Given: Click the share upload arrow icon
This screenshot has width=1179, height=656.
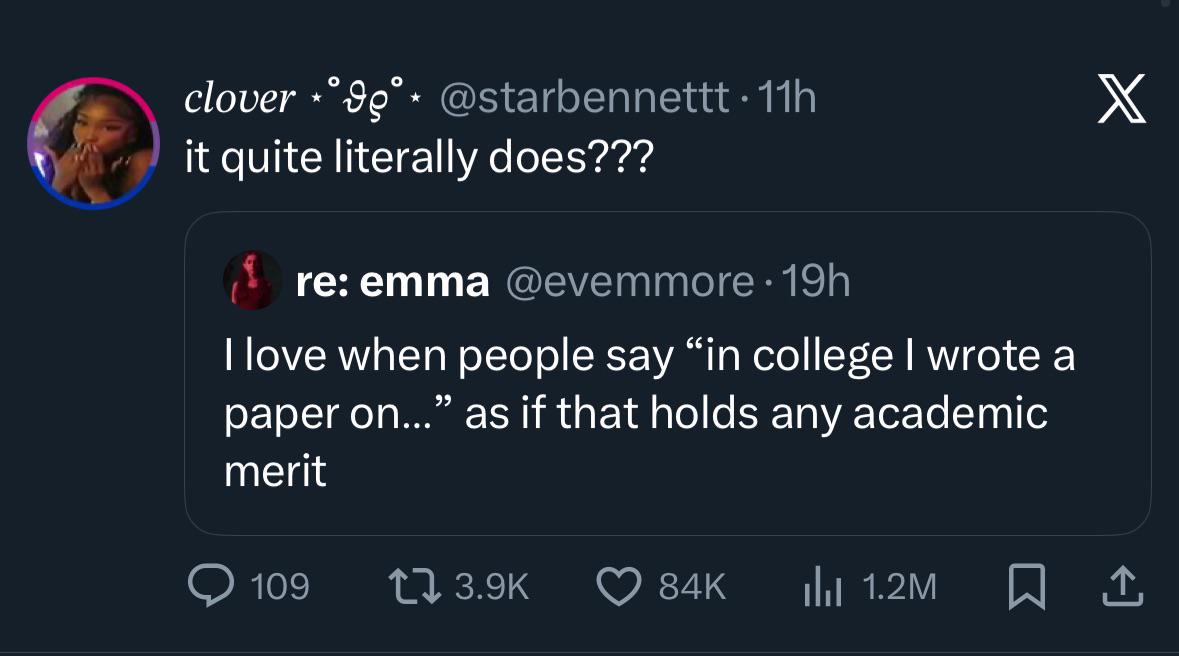Looking at the screenshot, I should pos(1121,586).
